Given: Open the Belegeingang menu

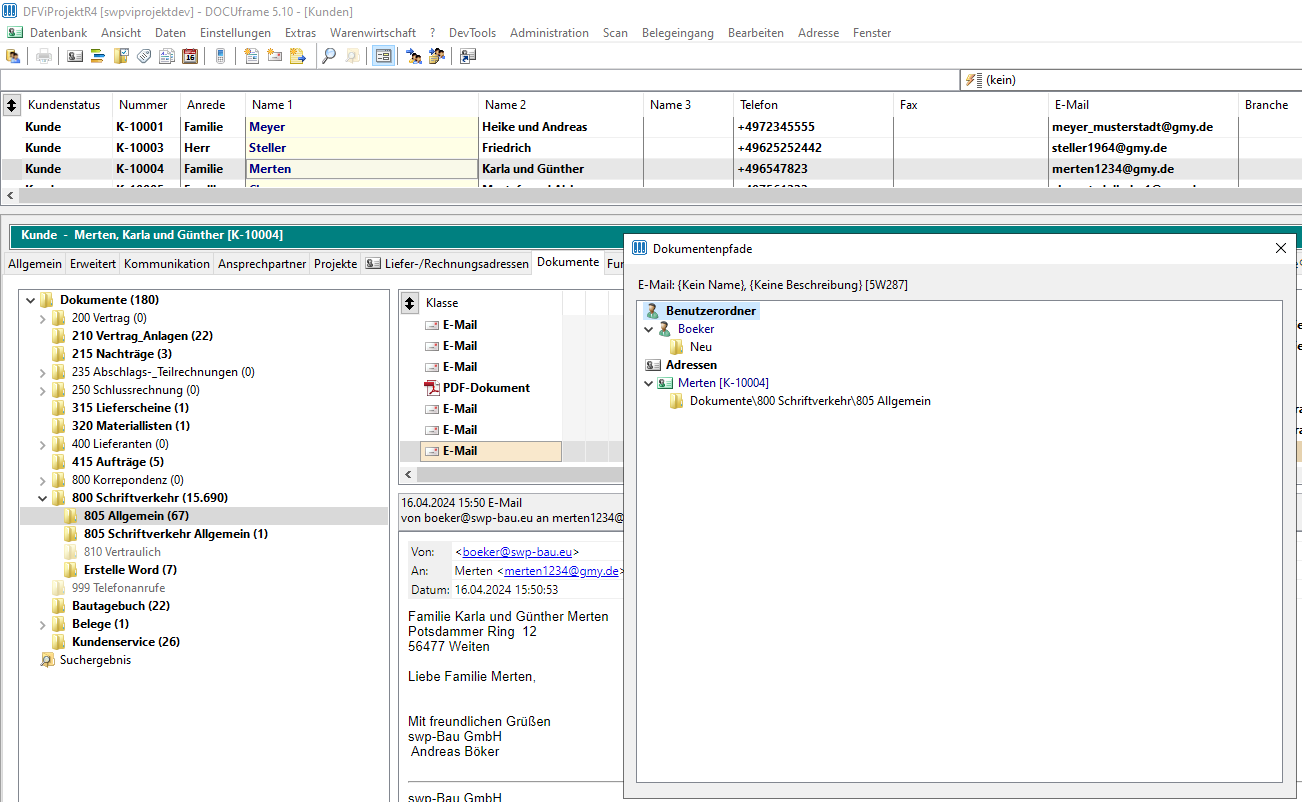Looking at the screenshot, I should (678, 33).
